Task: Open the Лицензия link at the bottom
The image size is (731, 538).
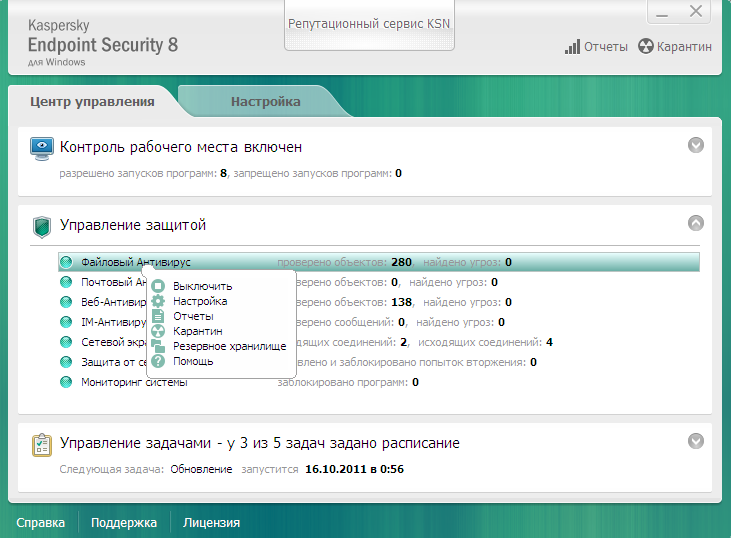Action: 211,523
